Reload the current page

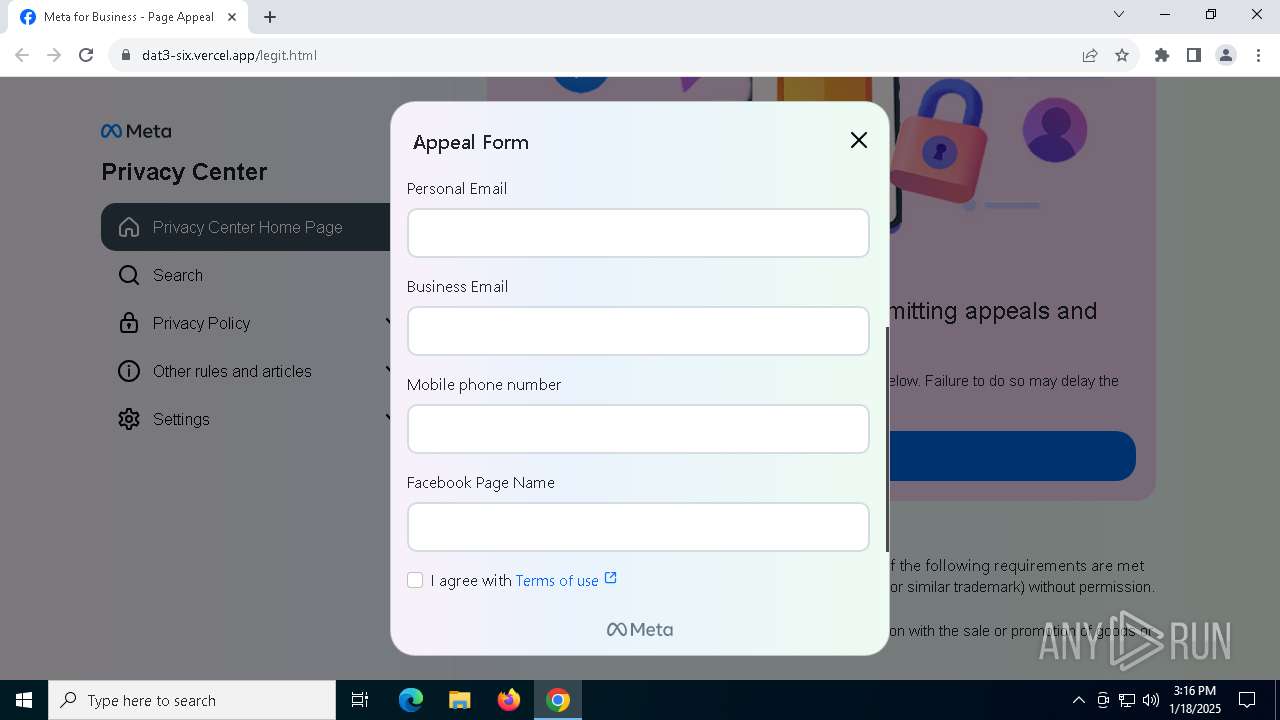86,55
